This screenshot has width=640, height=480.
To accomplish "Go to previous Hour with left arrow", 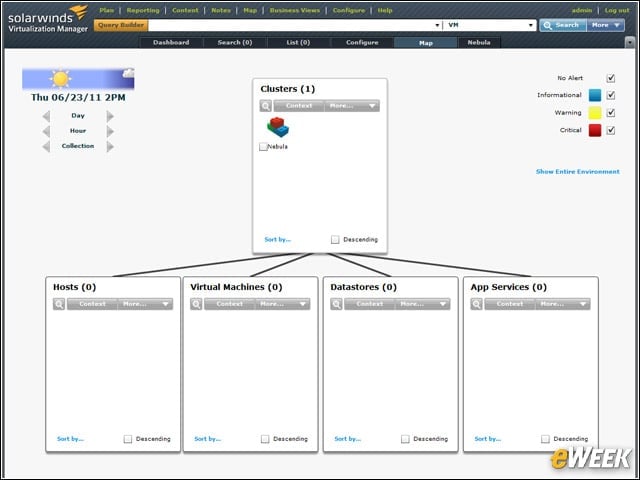I will (x=46, y=131).
